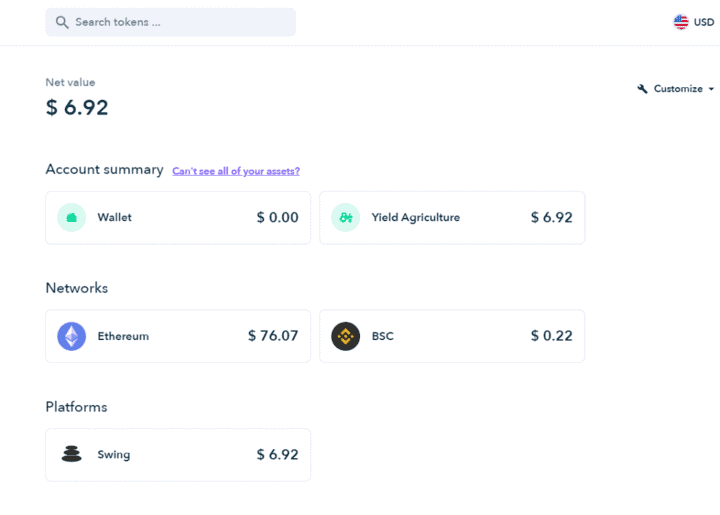Click the wrench icon beside Customize
Viewport: 720px width, 515px height.
tap(643, 89)
